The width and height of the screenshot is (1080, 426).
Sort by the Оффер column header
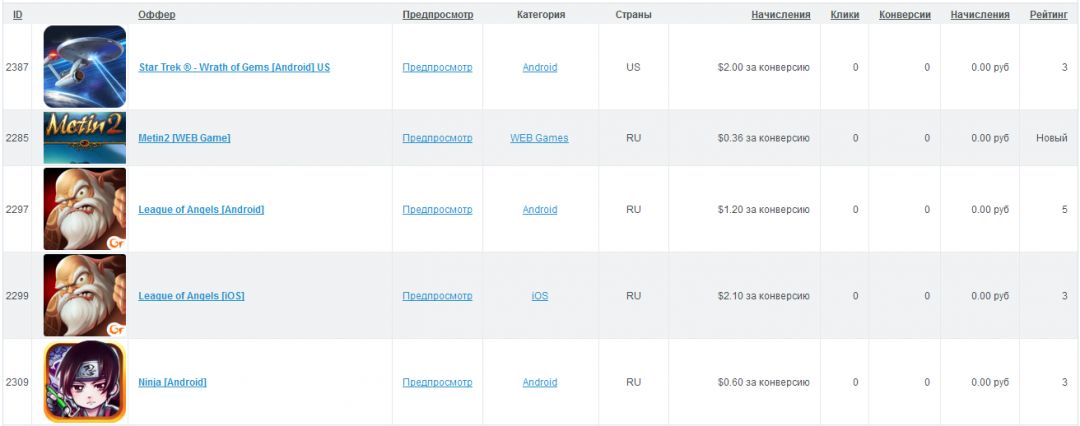[156, 14]
